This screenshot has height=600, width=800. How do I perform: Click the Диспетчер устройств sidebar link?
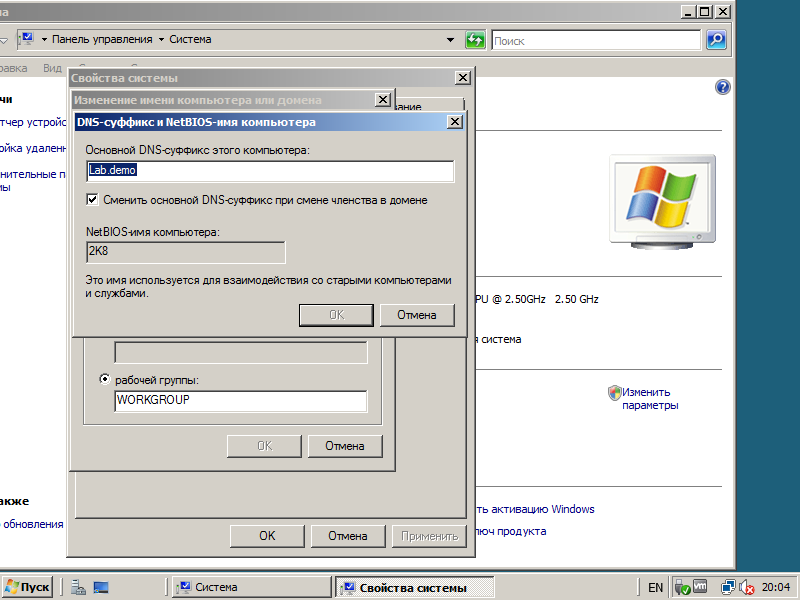33,122
